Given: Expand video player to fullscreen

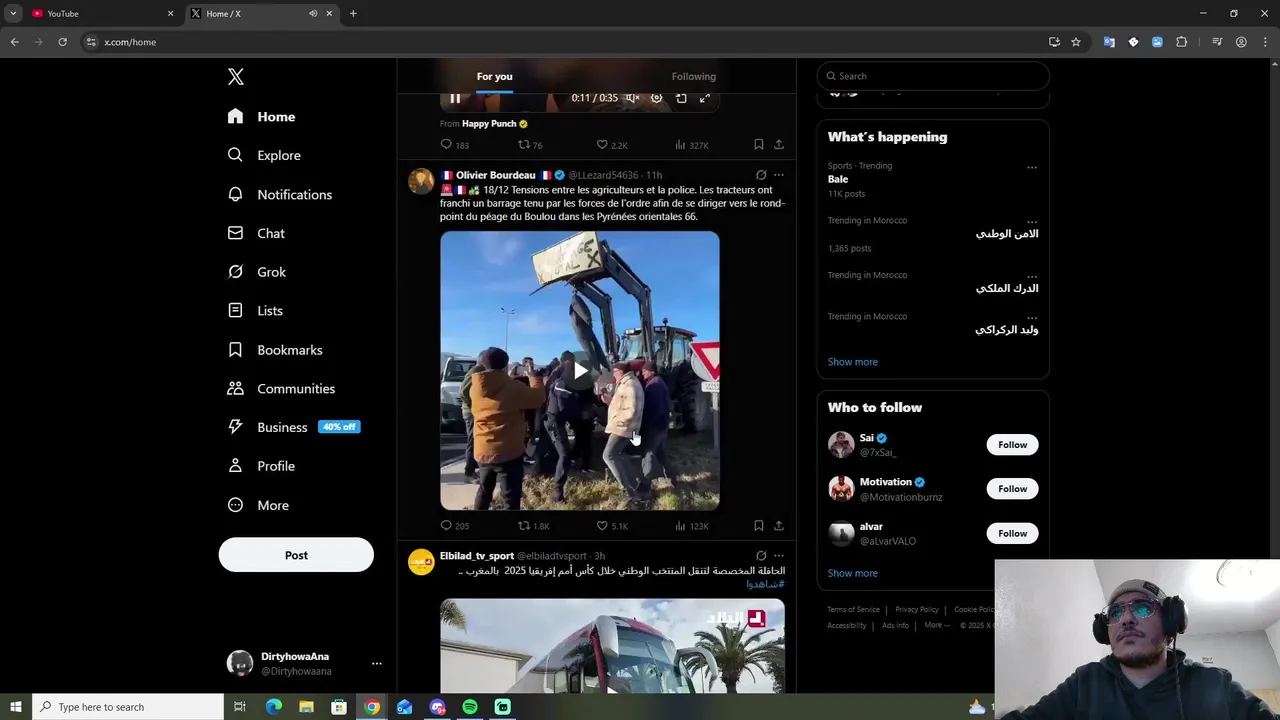Looking at the screenshot, I should click(x=705, y=98).
